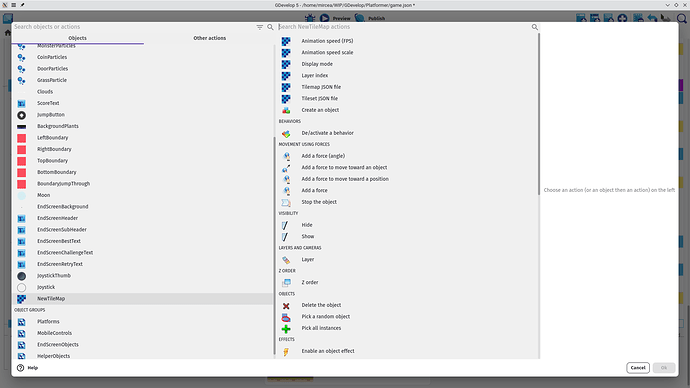Select the CoinParticles object
The height and width of the screenshot is (388, 690).
[x=143, y=57]
